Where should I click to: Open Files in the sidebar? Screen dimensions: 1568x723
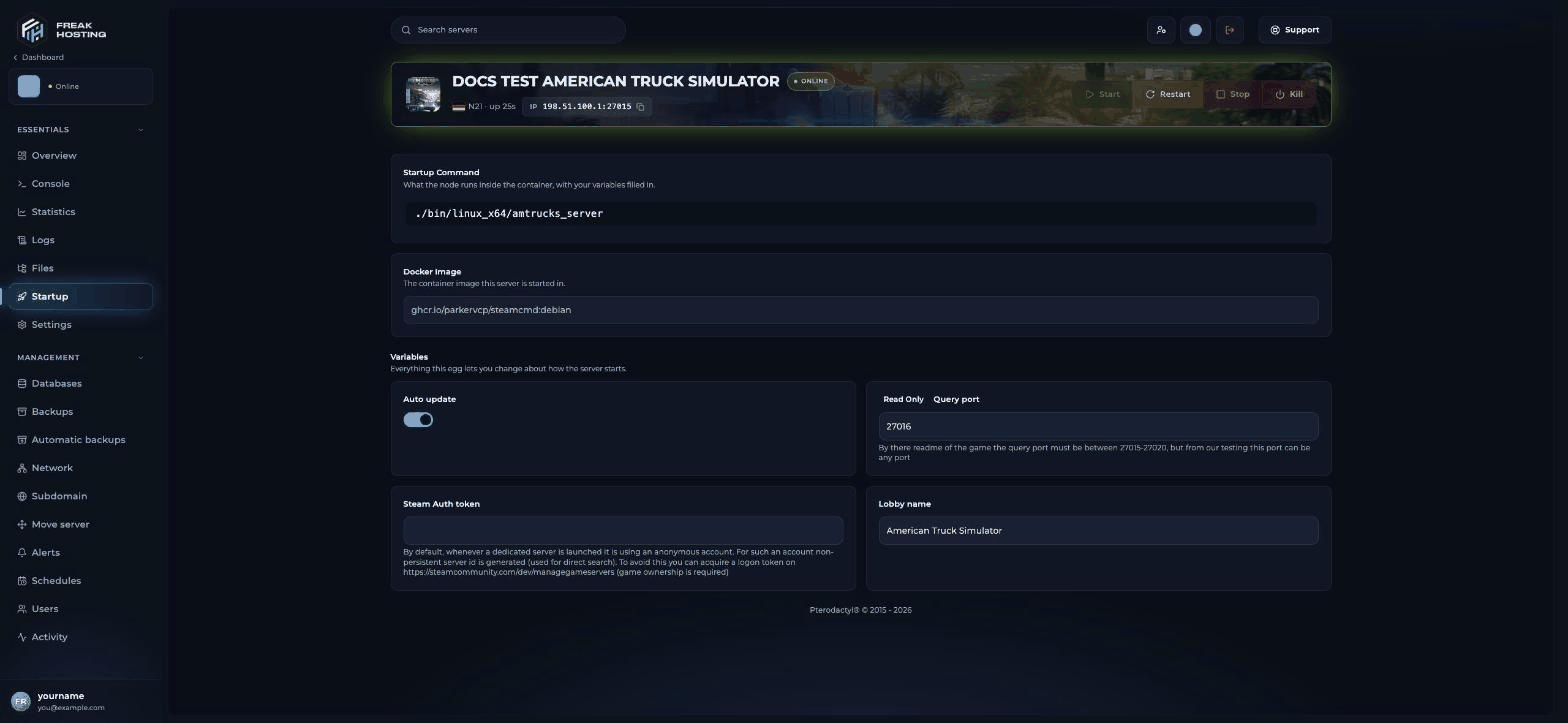point(80,268)
